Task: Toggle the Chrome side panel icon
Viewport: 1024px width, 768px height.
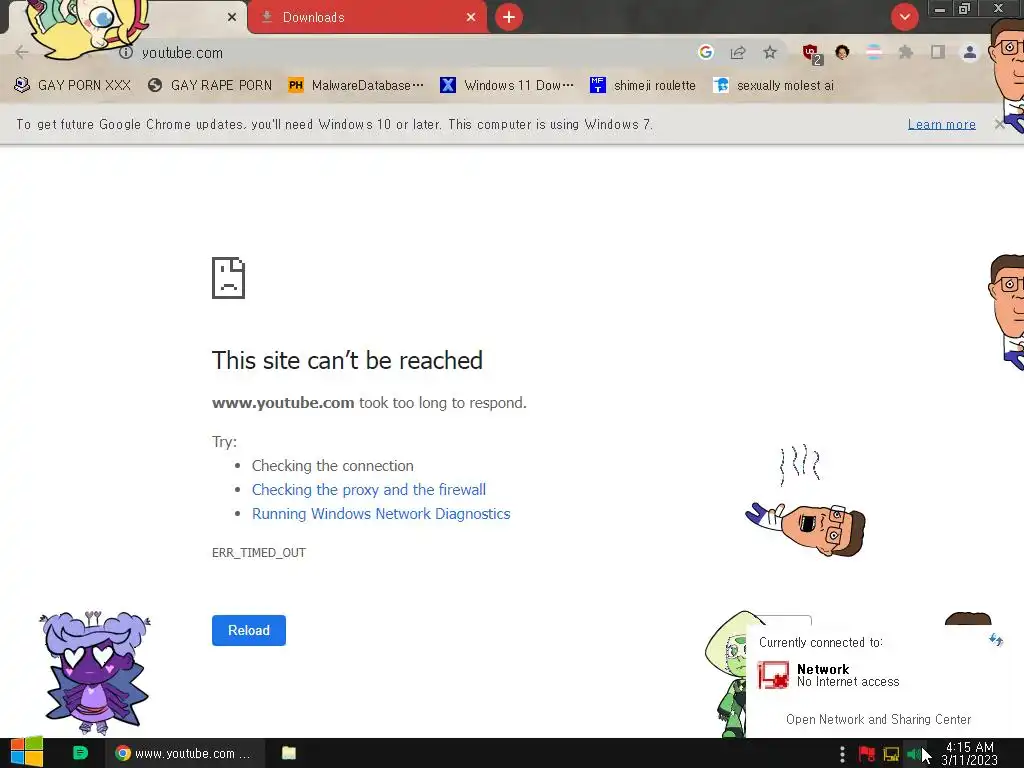Action: pos(938,52)
